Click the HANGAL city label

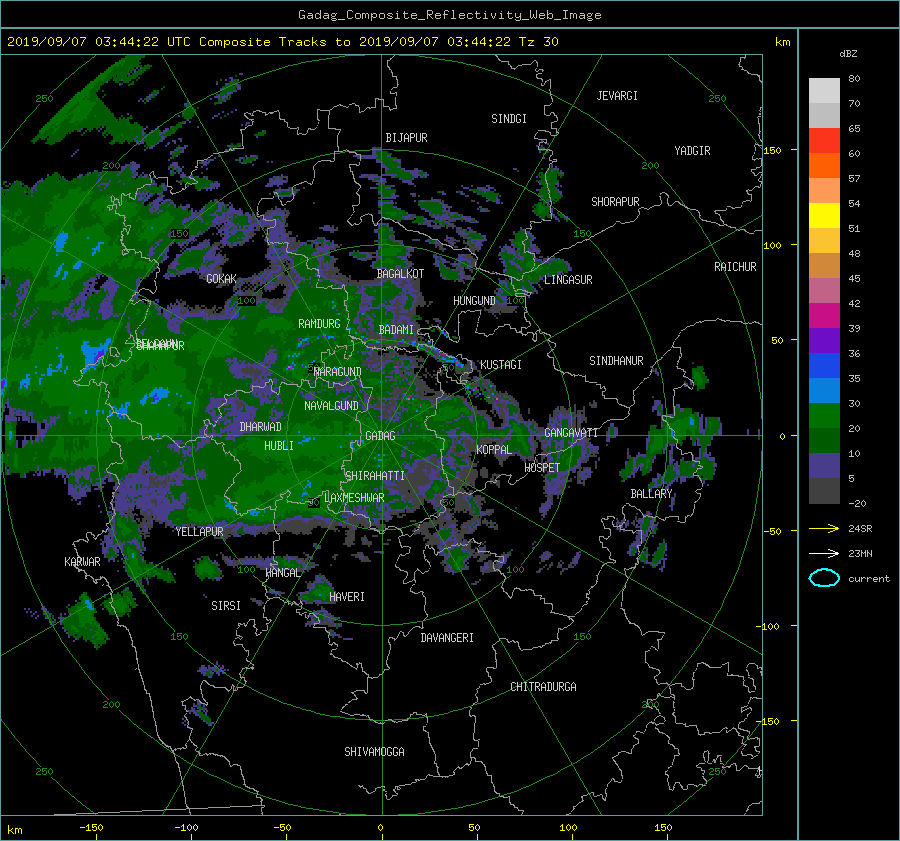(282, 573)
